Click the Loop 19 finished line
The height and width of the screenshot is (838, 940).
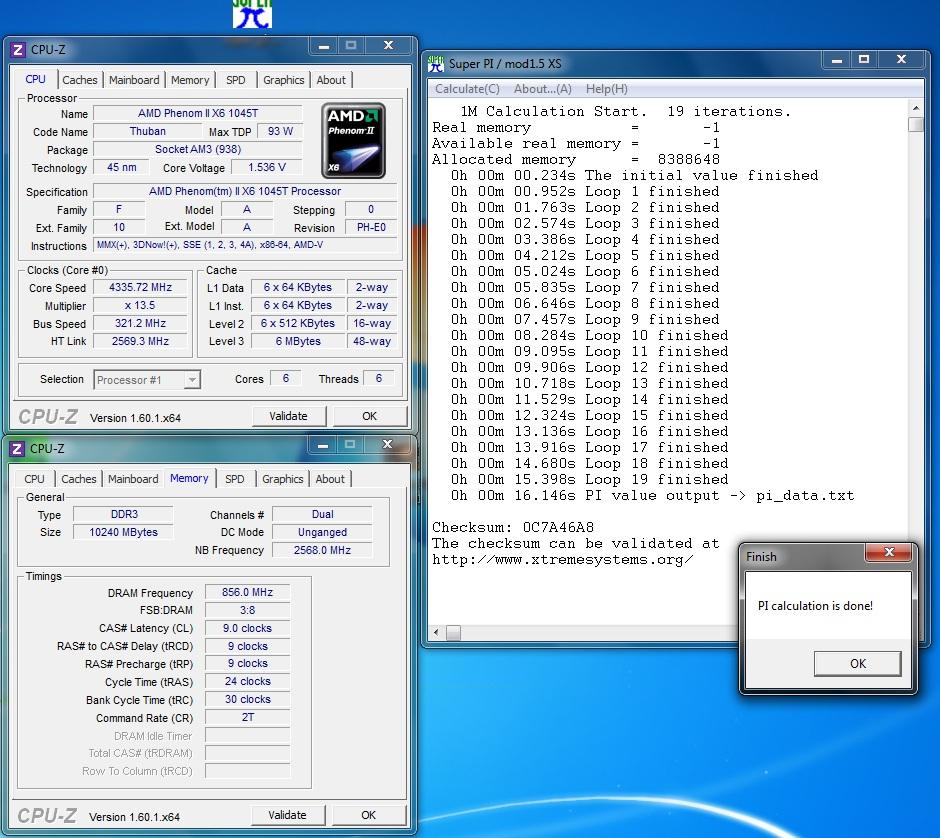(590, 480)
